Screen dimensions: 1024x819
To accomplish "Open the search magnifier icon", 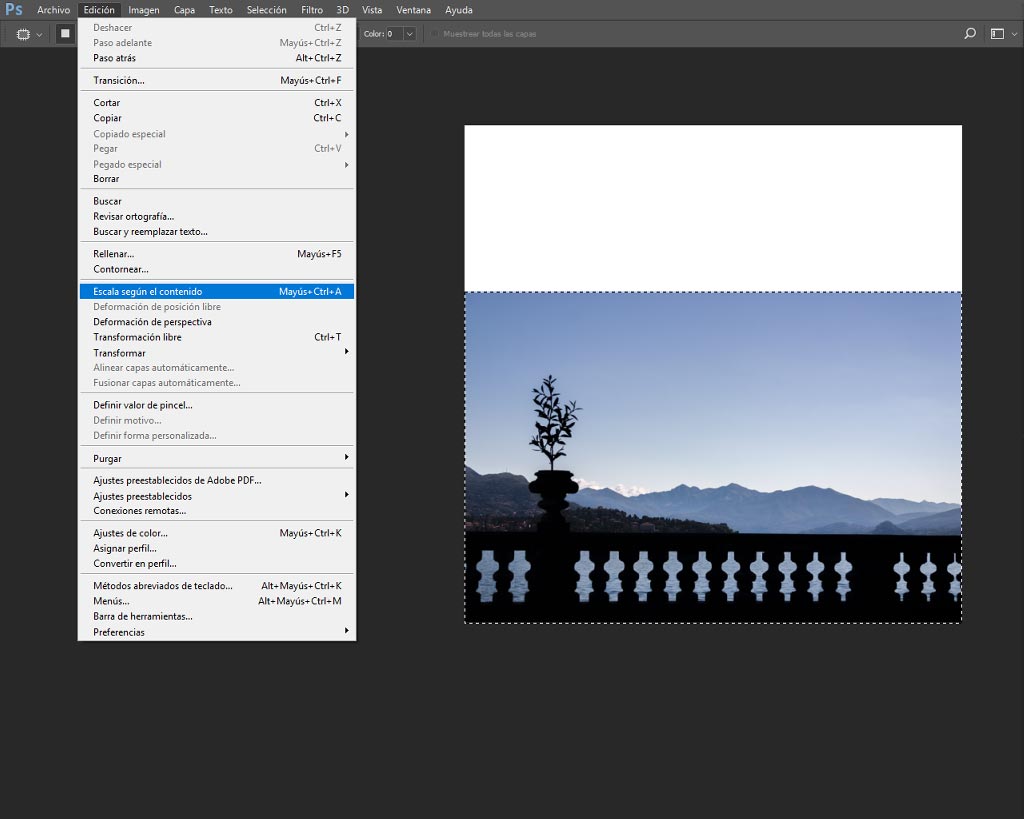I will pyautogui.click(x=970, y=33).
